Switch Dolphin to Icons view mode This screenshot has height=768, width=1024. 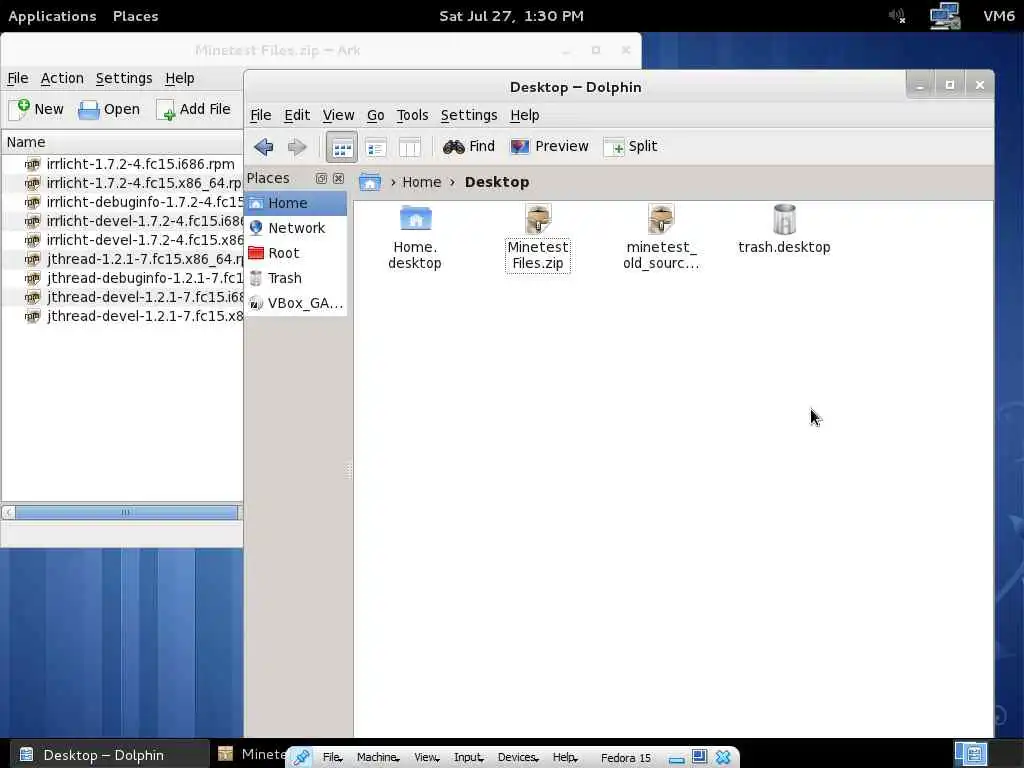(x=342, y=147)
